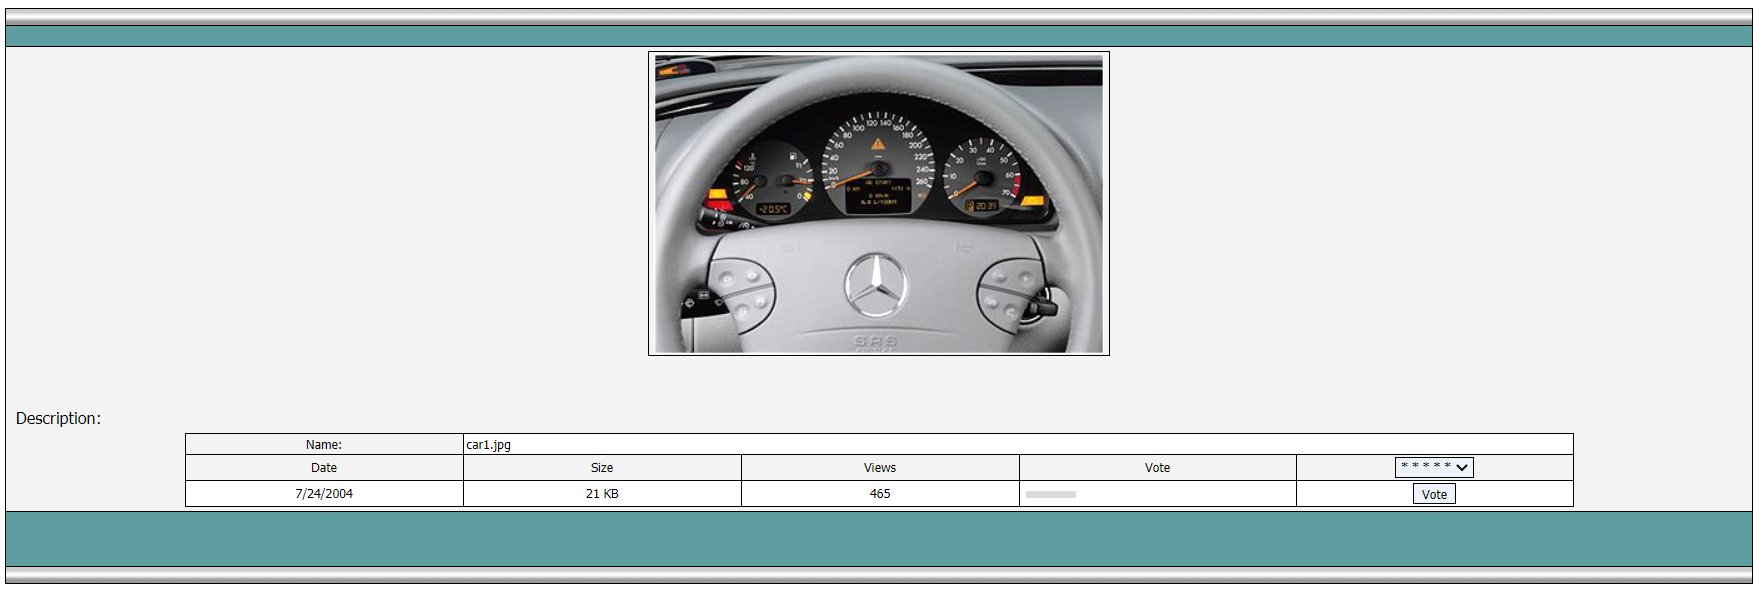Click the Description: label
1764x599 pixels.
coord(58,418)
